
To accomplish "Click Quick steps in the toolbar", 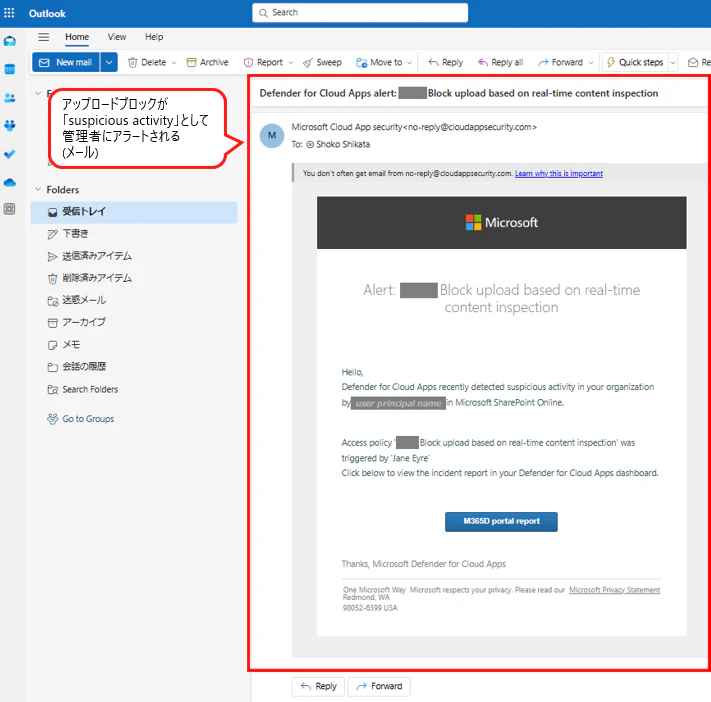I will pos(635,62).
